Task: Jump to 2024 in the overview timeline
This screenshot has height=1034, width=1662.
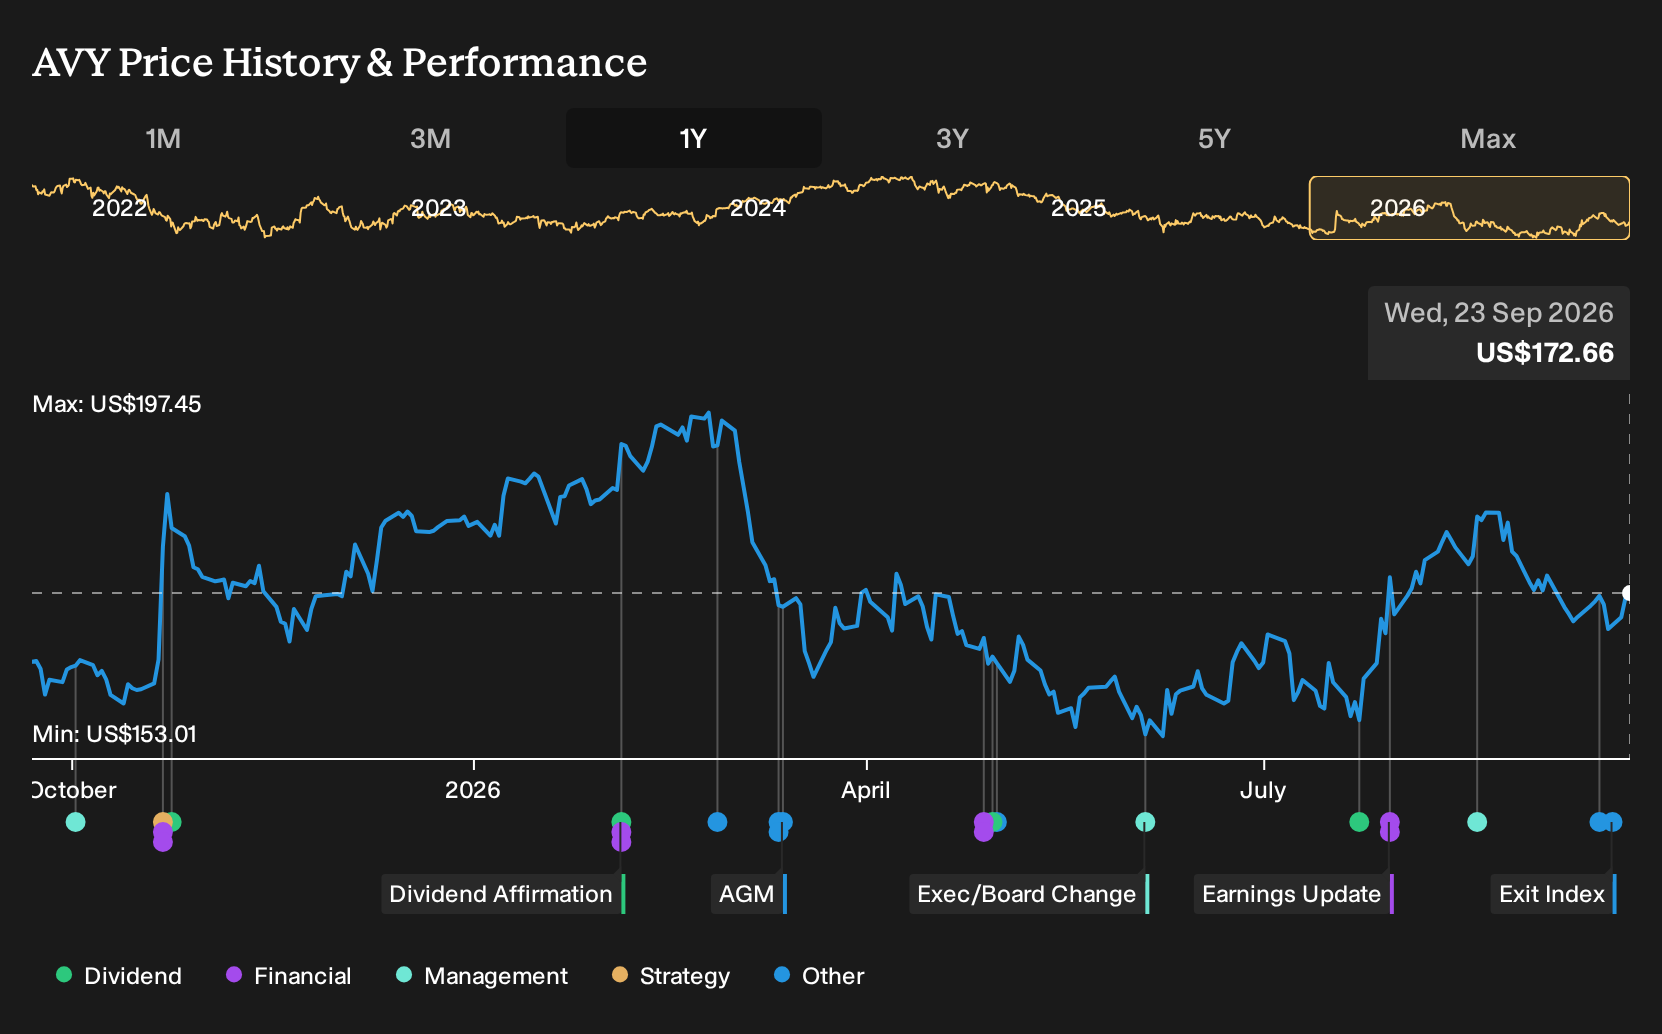Action: click(x=758, y=208)
